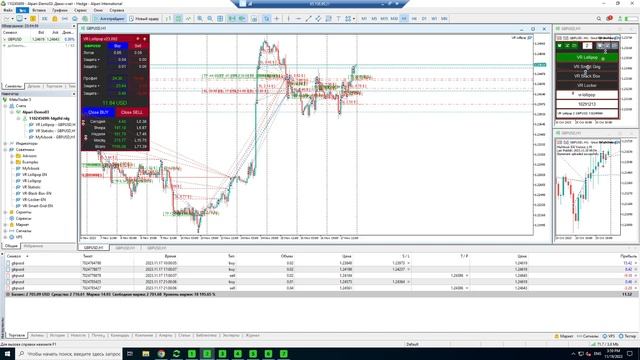Click the VR Locker button right panel

587,85
